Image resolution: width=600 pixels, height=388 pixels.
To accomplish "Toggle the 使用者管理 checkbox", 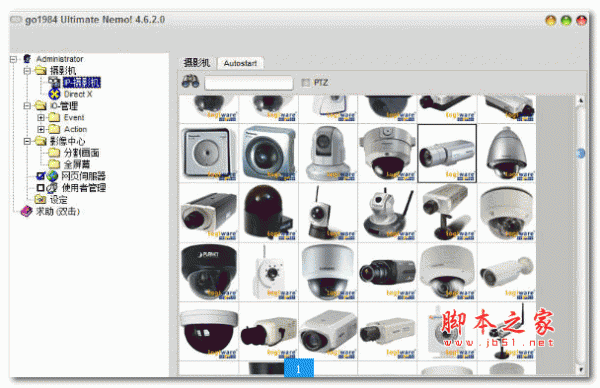I will [40, 188].
